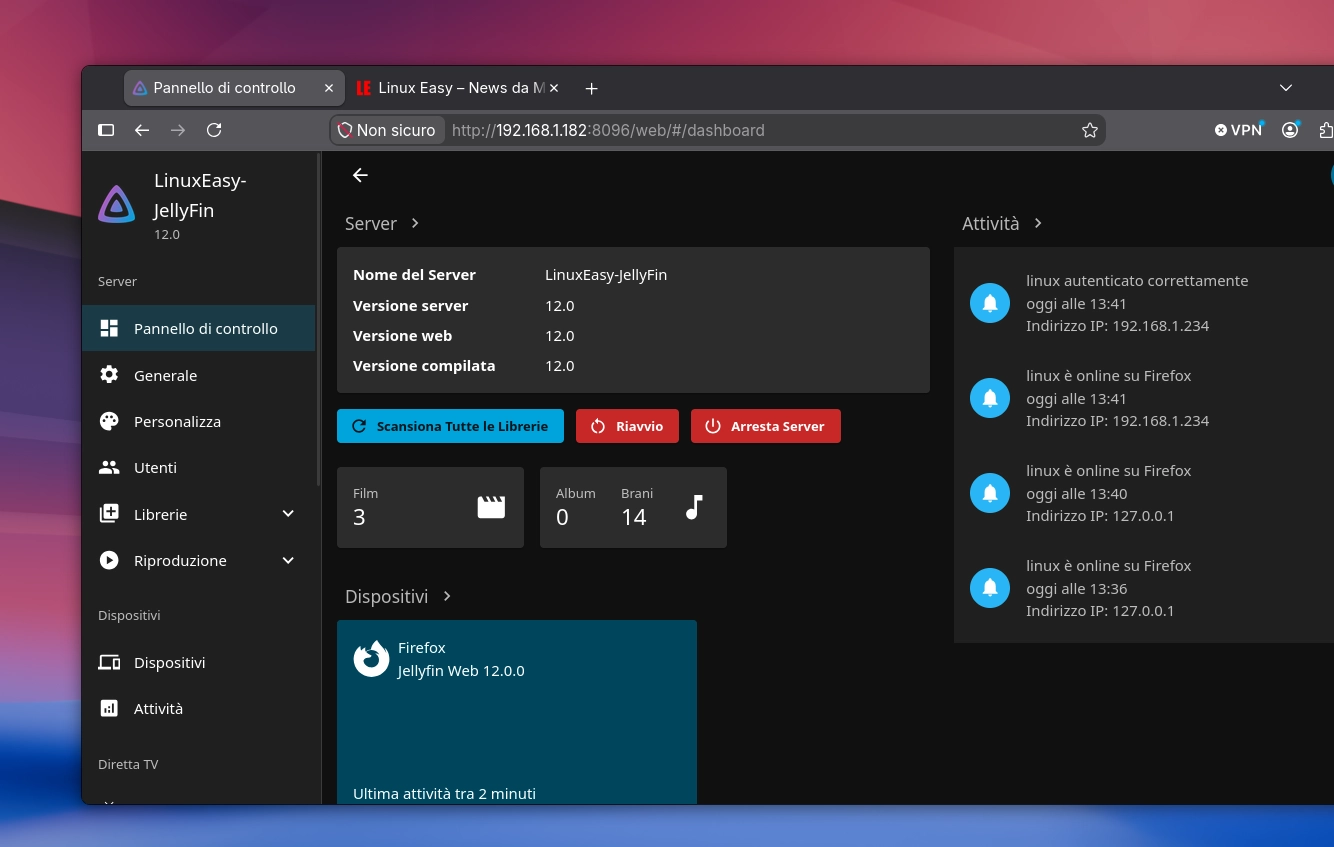Toggle the browser sidebar panel icon
The height and width of the screenshot is (847, 1334).
pos(106,130)
